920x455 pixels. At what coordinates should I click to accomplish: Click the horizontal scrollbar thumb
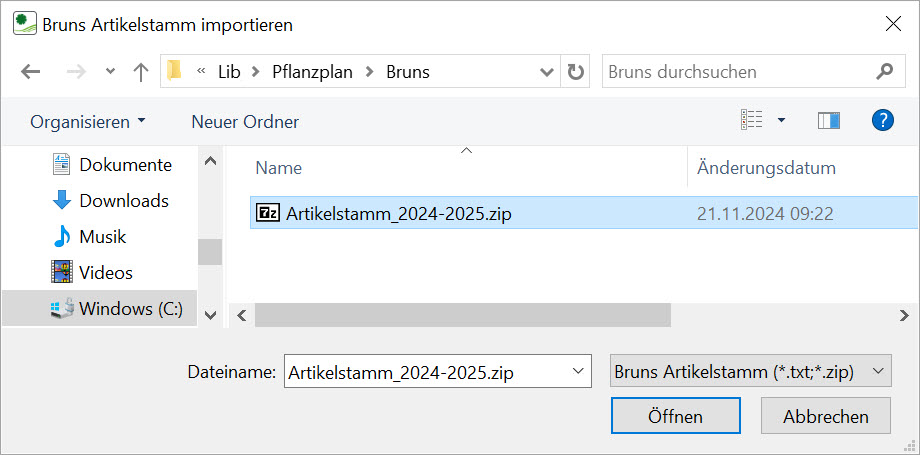(462, 315)
